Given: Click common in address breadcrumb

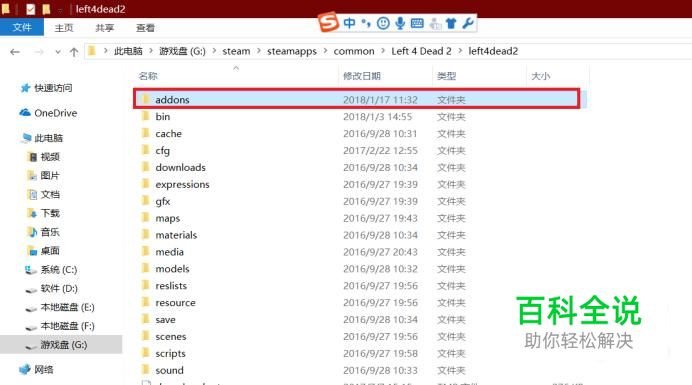Looking at the screenshot, I should (354, 51).
